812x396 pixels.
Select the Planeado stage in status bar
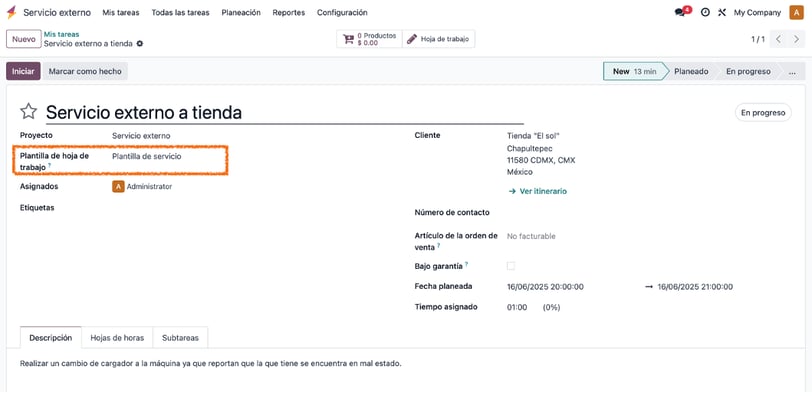click(x=691, y=71)
